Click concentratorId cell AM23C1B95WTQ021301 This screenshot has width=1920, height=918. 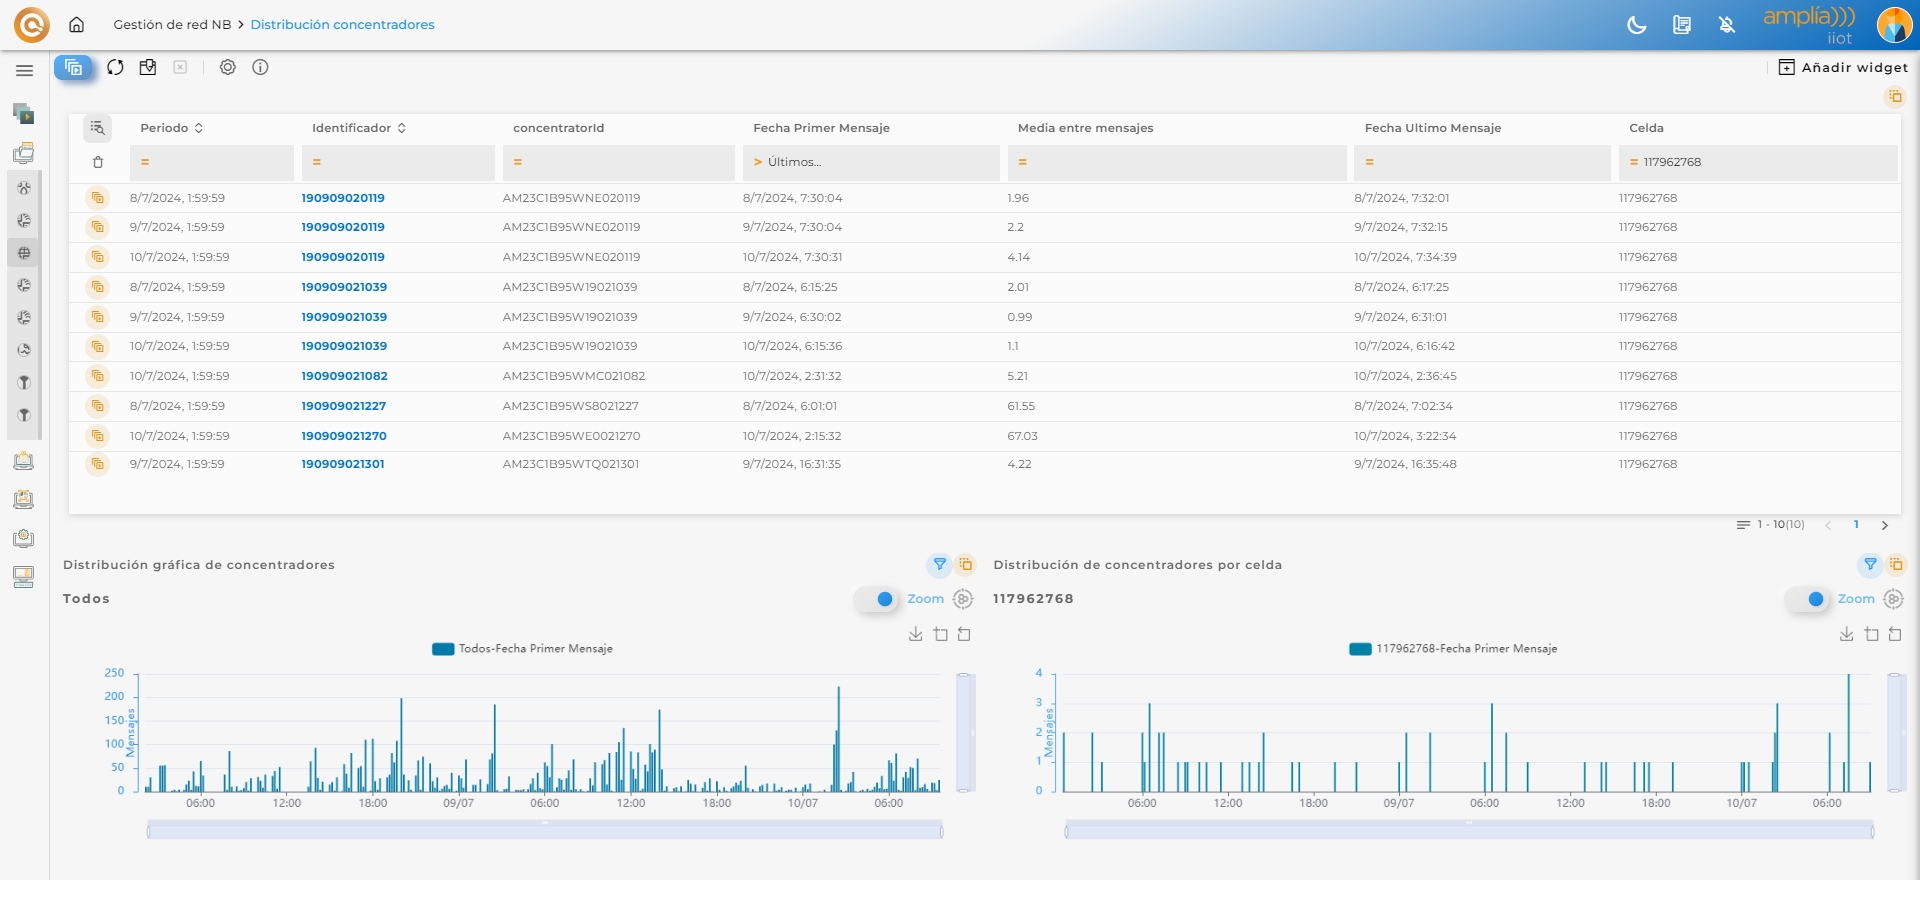tap(571, 464)
